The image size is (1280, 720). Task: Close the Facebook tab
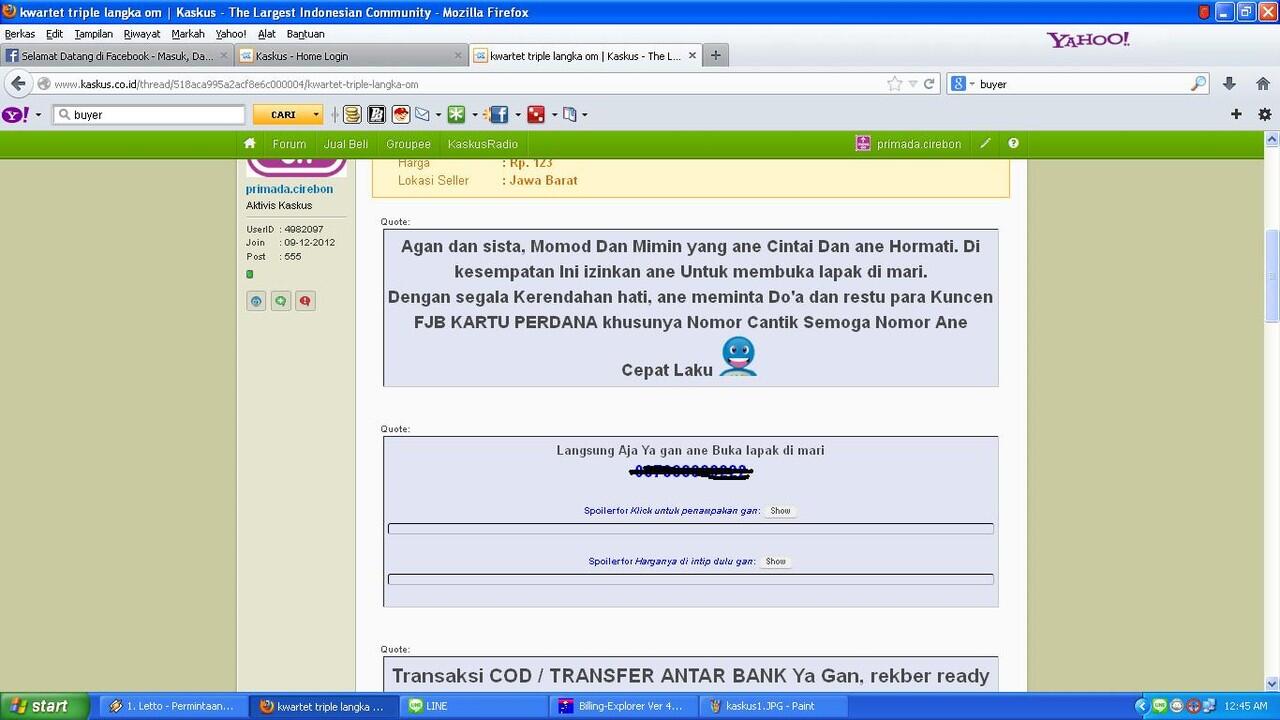[224, 56]
